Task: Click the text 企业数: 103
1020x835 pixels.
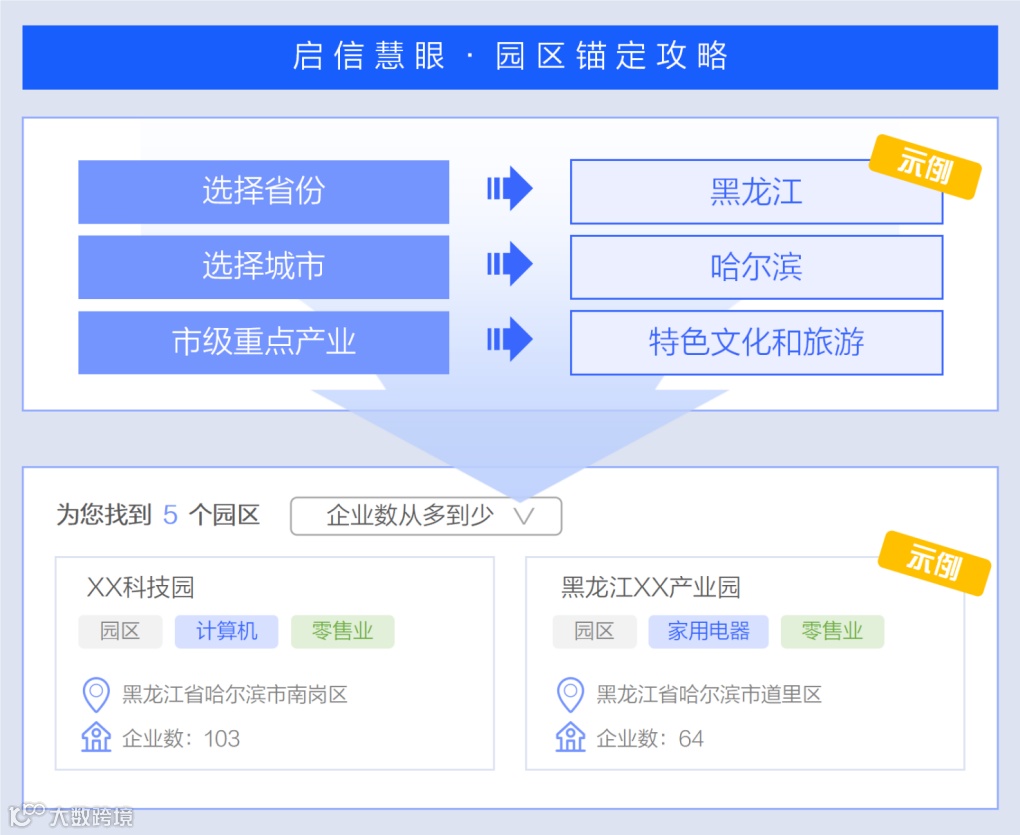Action: tap(181, 739)
